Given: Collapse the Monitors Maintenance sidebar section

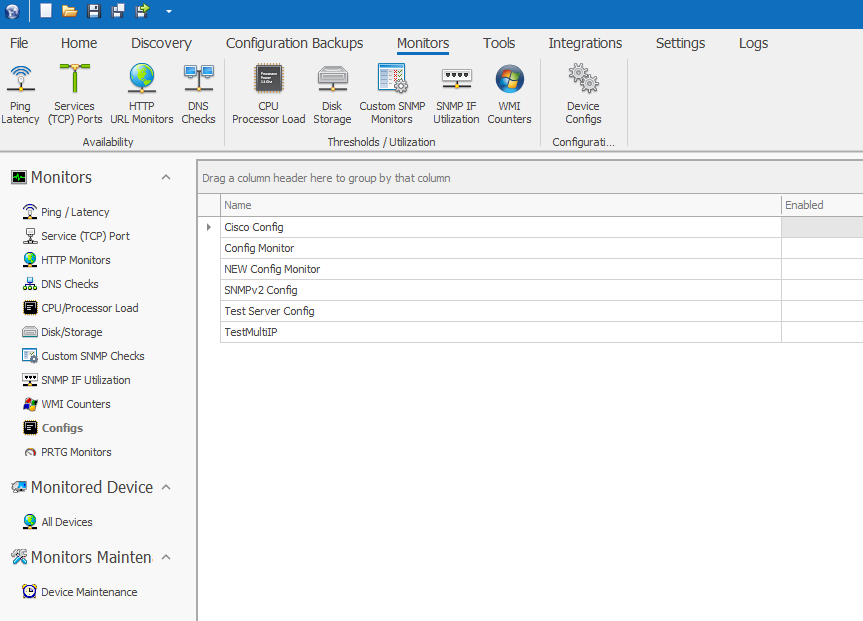Looking at the screenshot, I should (x=166, y=557).
